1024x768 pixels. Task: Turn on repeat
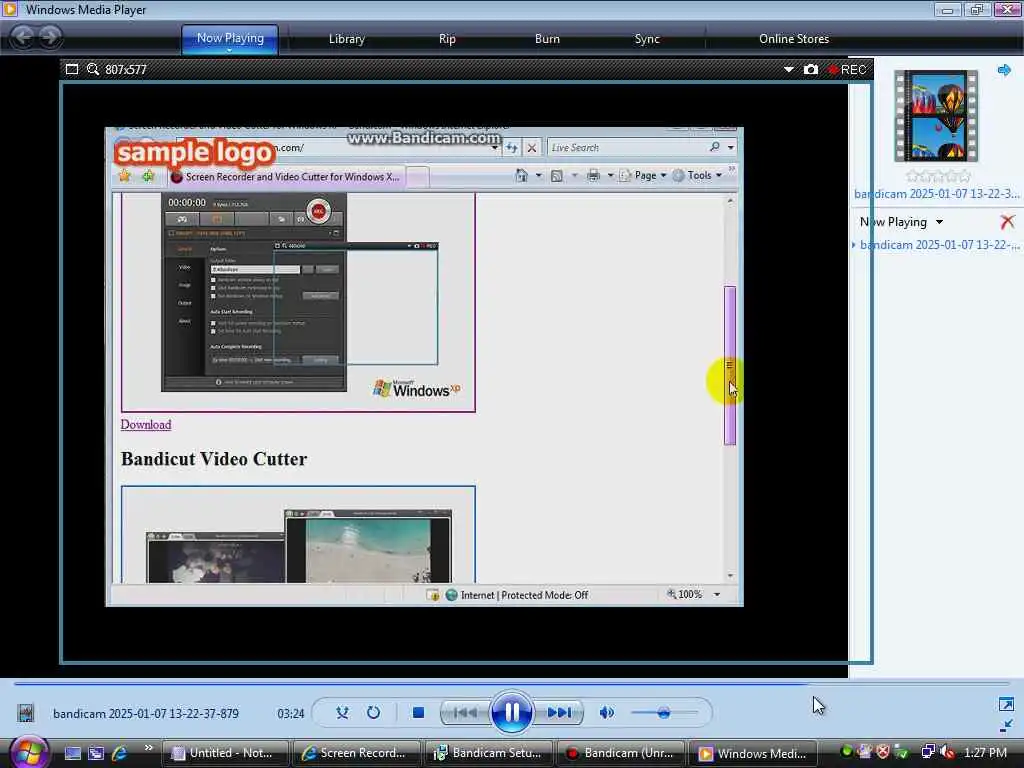[374, 712]
